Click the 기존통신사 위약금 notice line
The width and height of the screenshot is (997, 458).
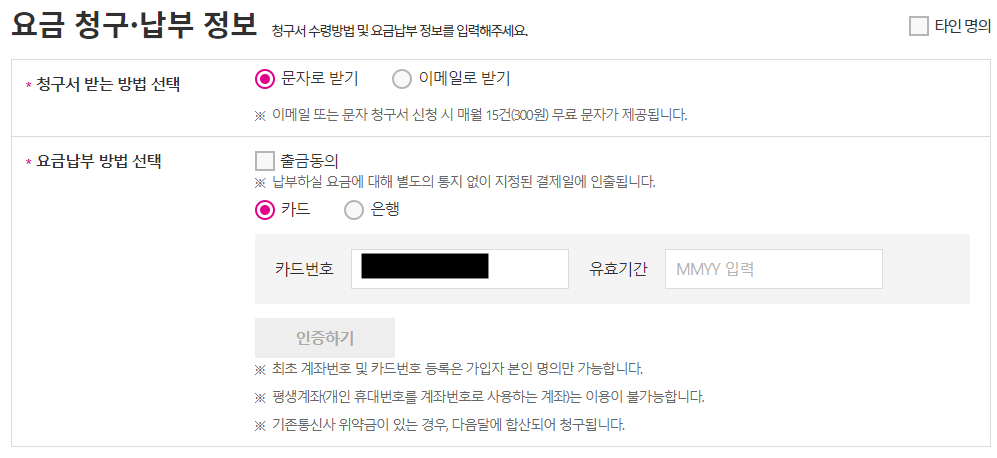tap(440, 425)
